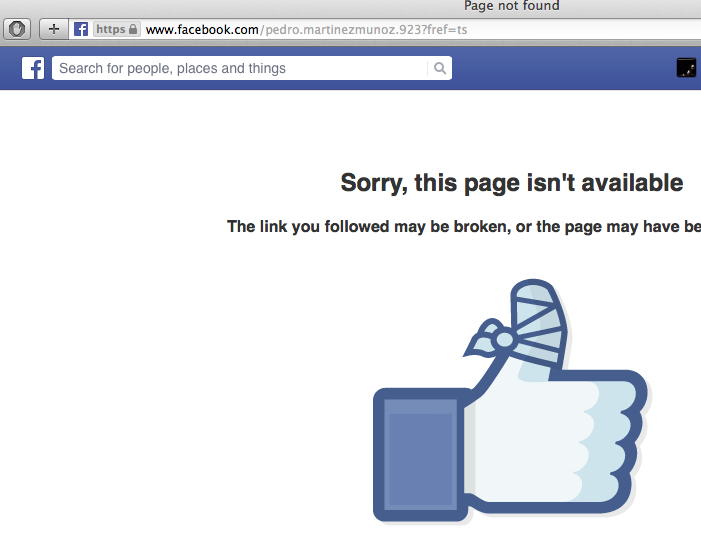This screenshot has width=701, height=543.
Task: Click the bandage knot bow on thumb
Action: [490, 338]
